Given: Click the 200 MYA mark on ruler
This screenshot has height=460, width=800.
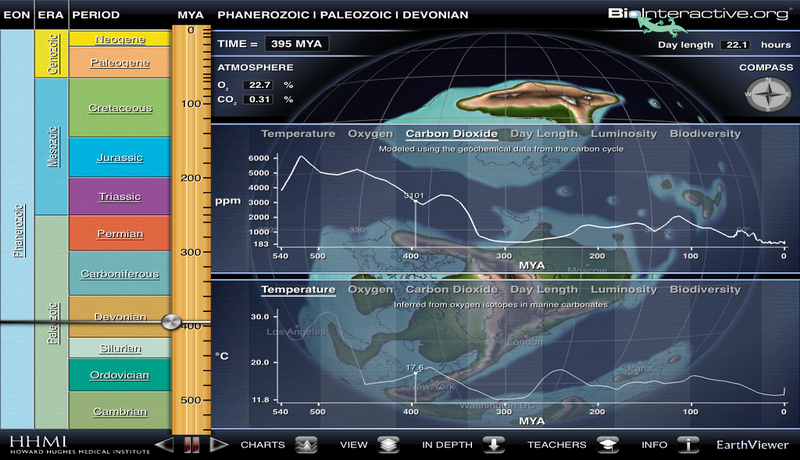Looking at the screenshot, I should pos(191,178).
